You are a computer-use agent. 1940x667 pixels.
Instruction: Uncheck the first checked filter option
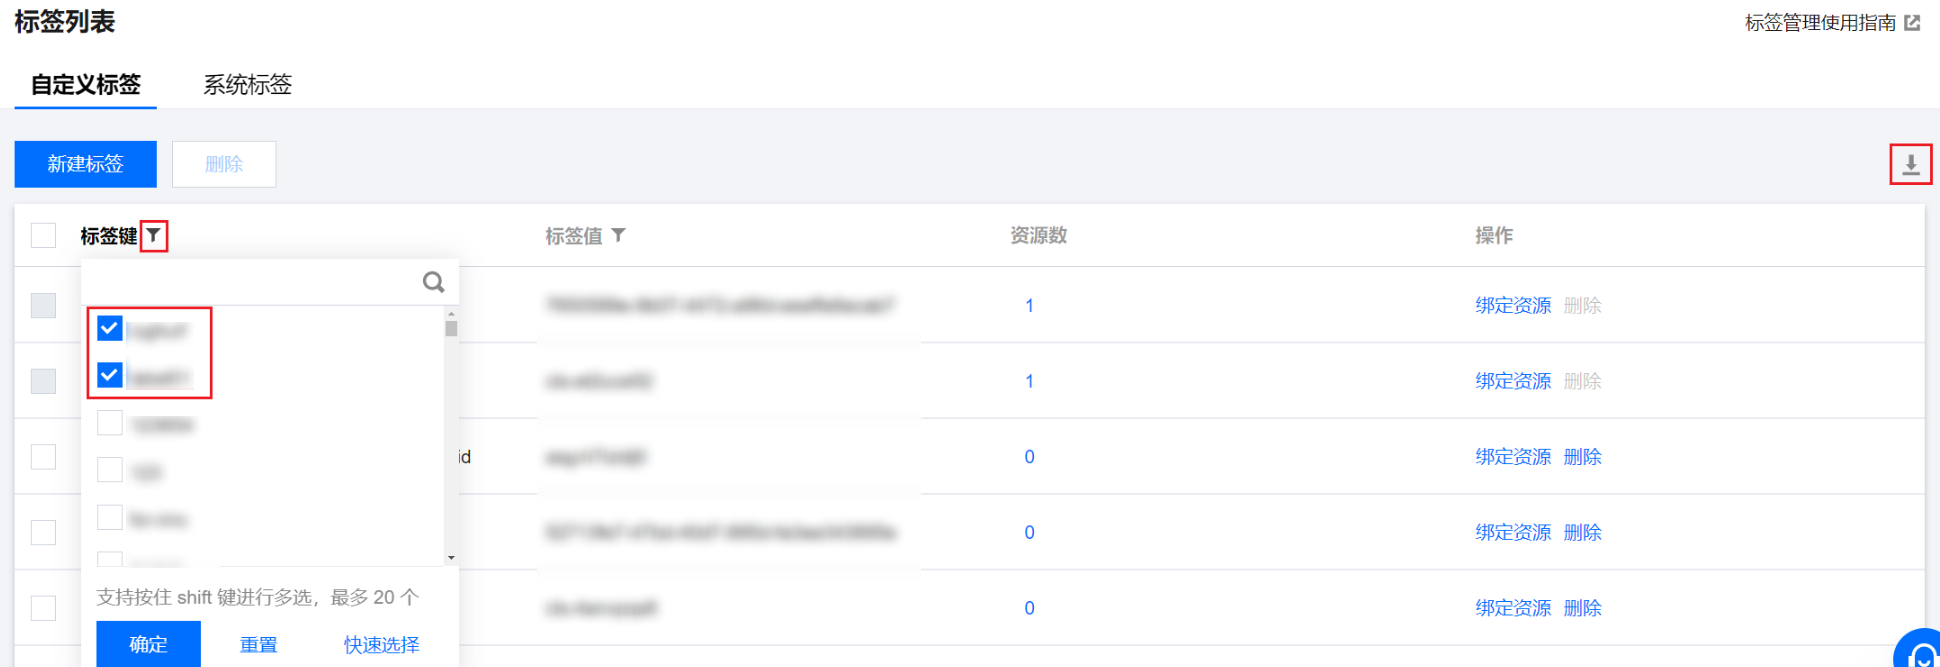click(x=110, y=329)
